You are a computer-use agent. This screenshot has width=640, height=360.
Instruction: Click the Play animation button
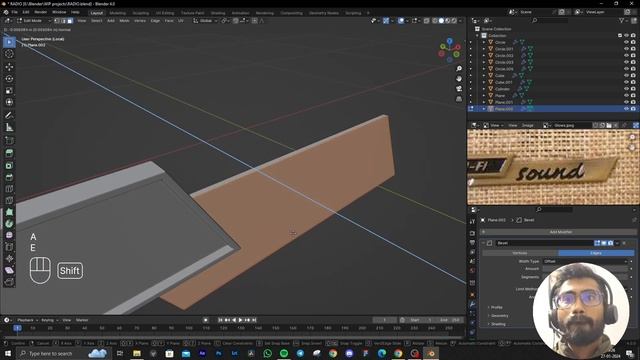point(240,320)
